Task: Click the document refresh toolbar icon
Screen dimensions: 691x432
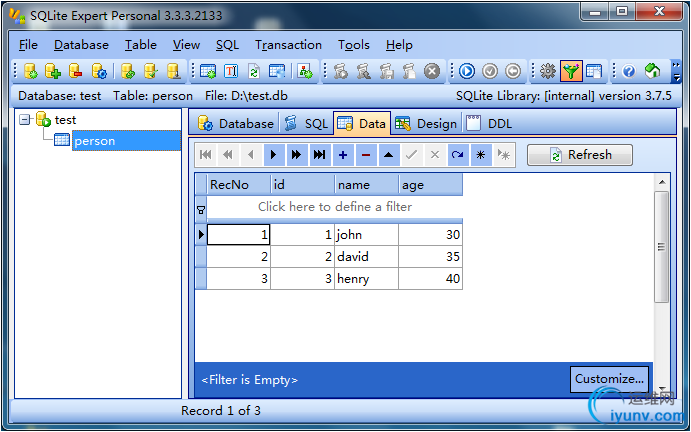Action: pyautogui.click(x=254, y=71)
